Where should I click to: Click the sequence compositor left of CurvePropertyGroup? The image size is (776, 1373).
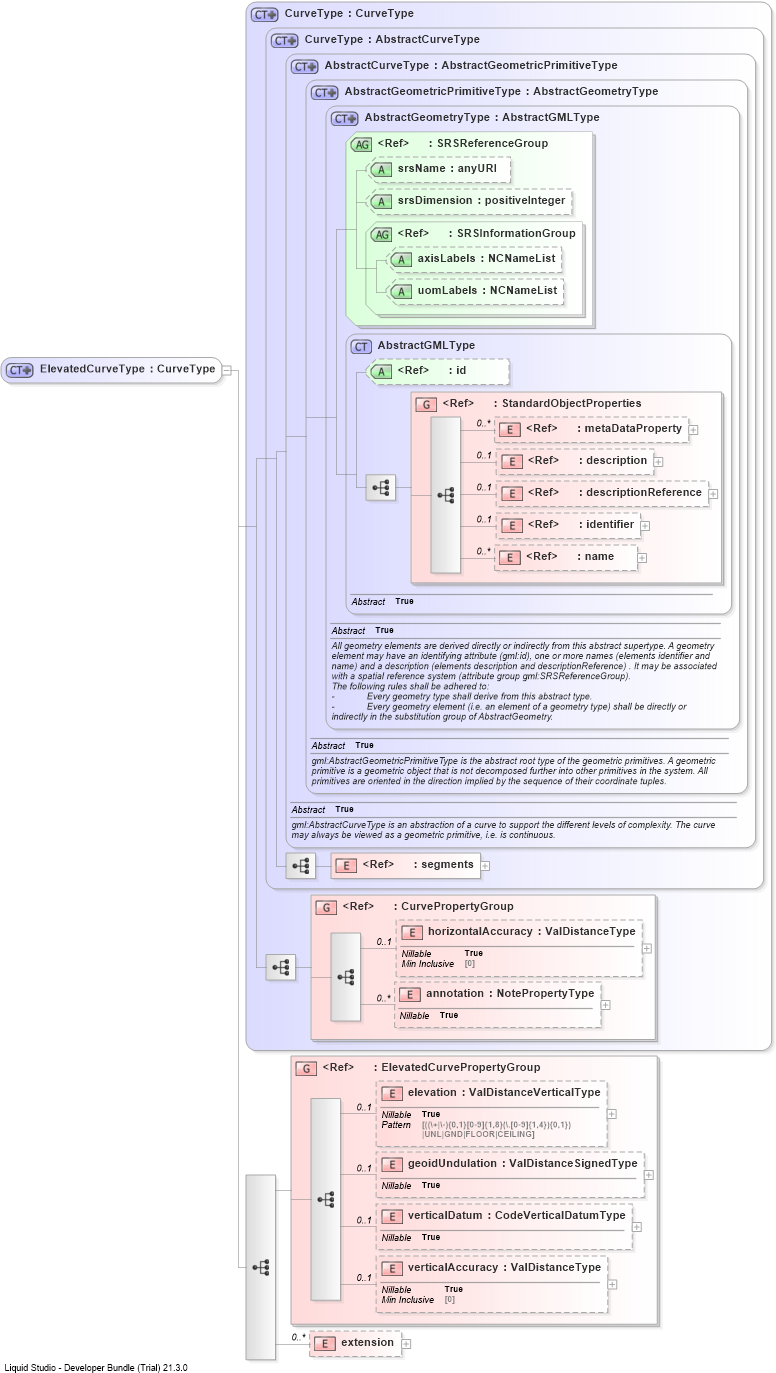pyautogui.click(x=281, y=967)
